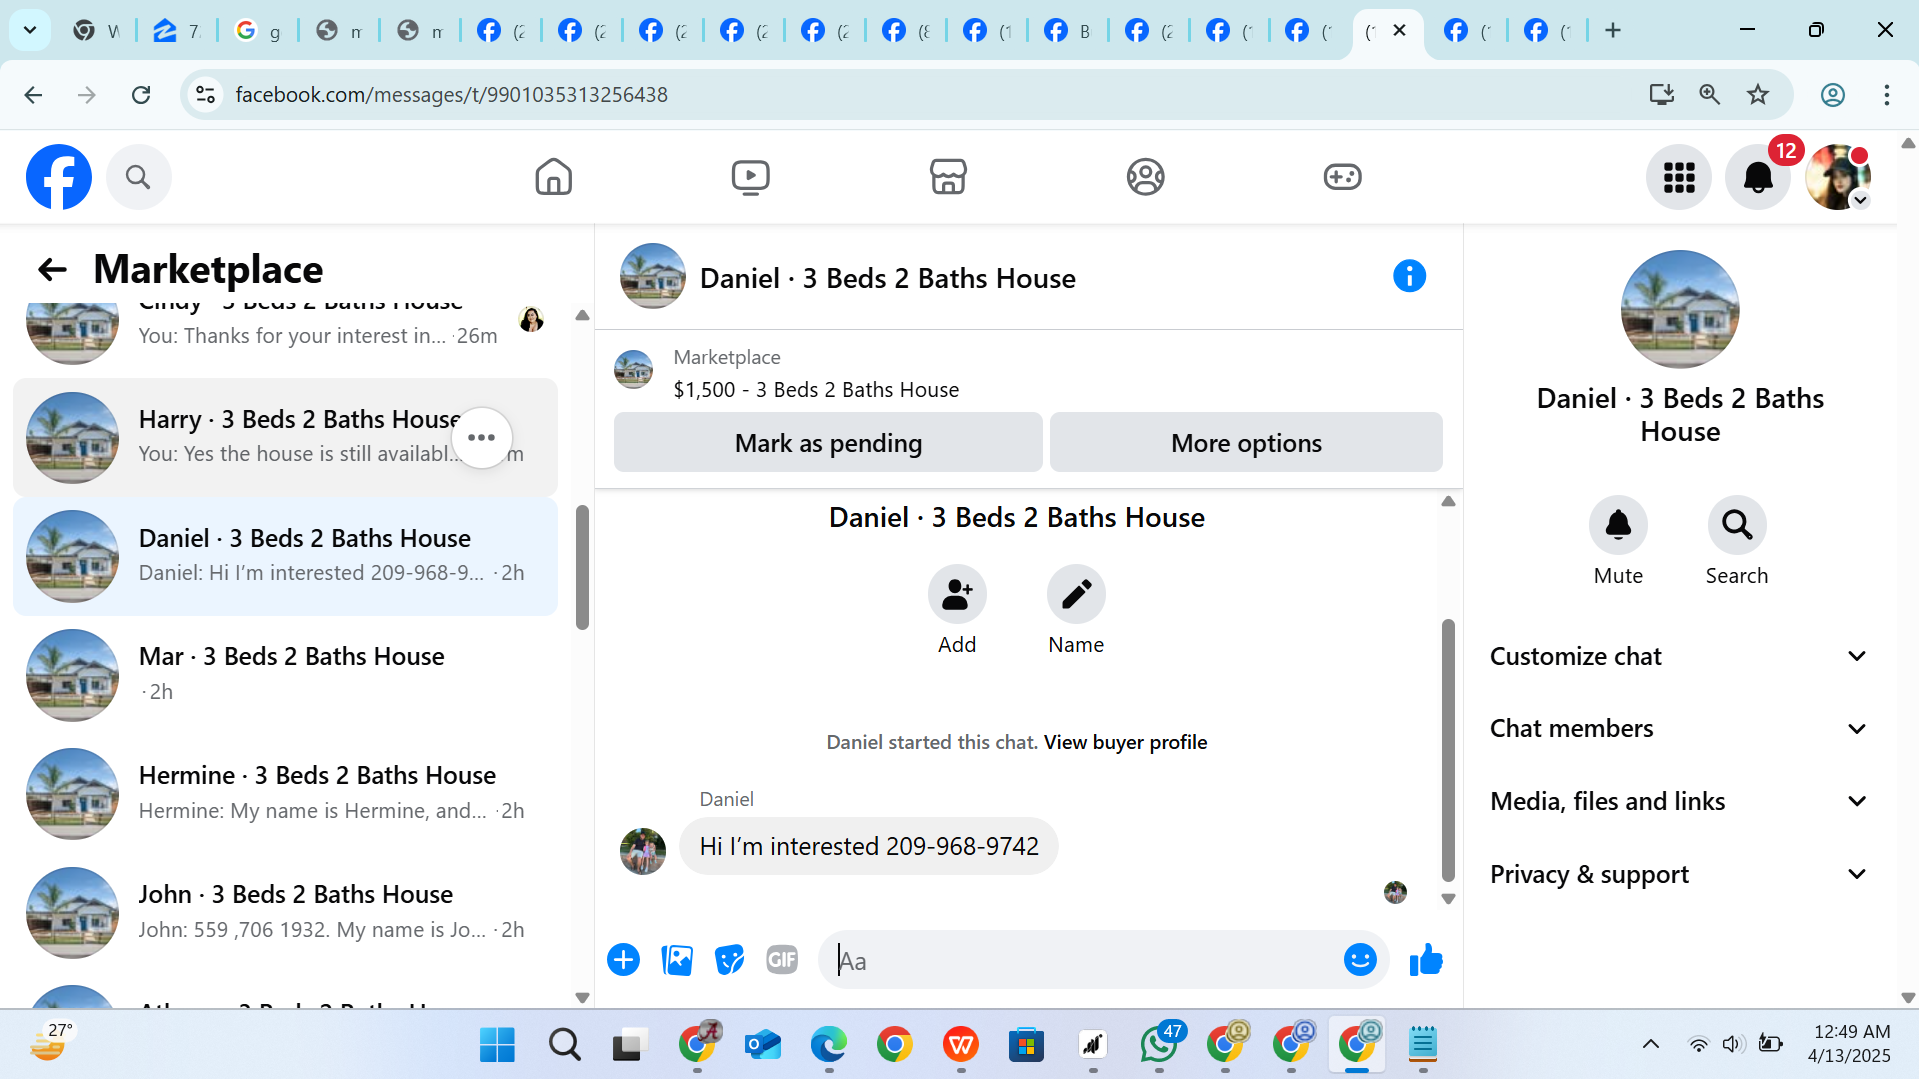The width and height of the screenshot is (1919, 1079).
Task: Reload the page
Action: point(141,94)
